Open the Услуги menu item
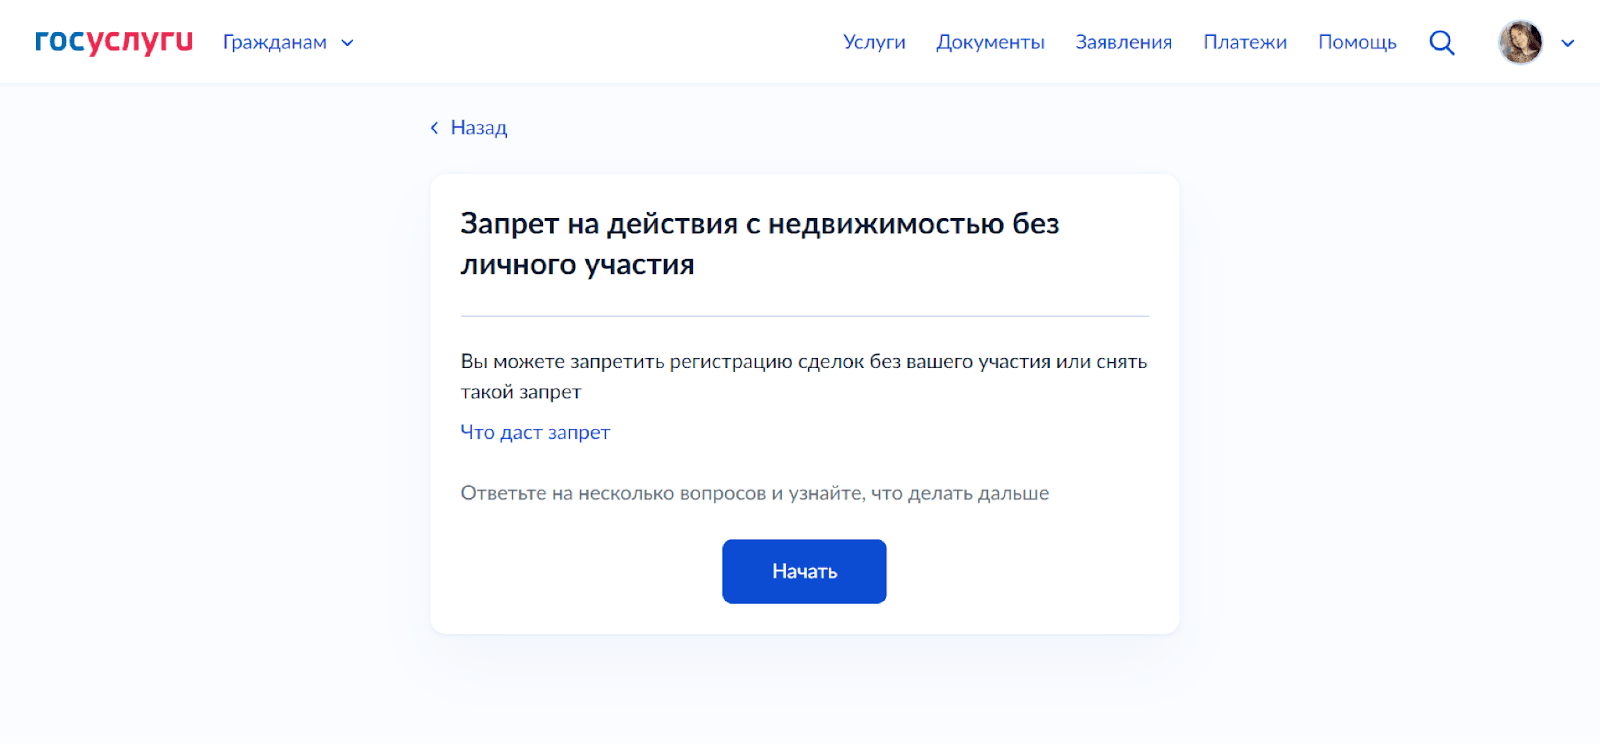This screenshot has width=1600, height=744. point(874,42)
